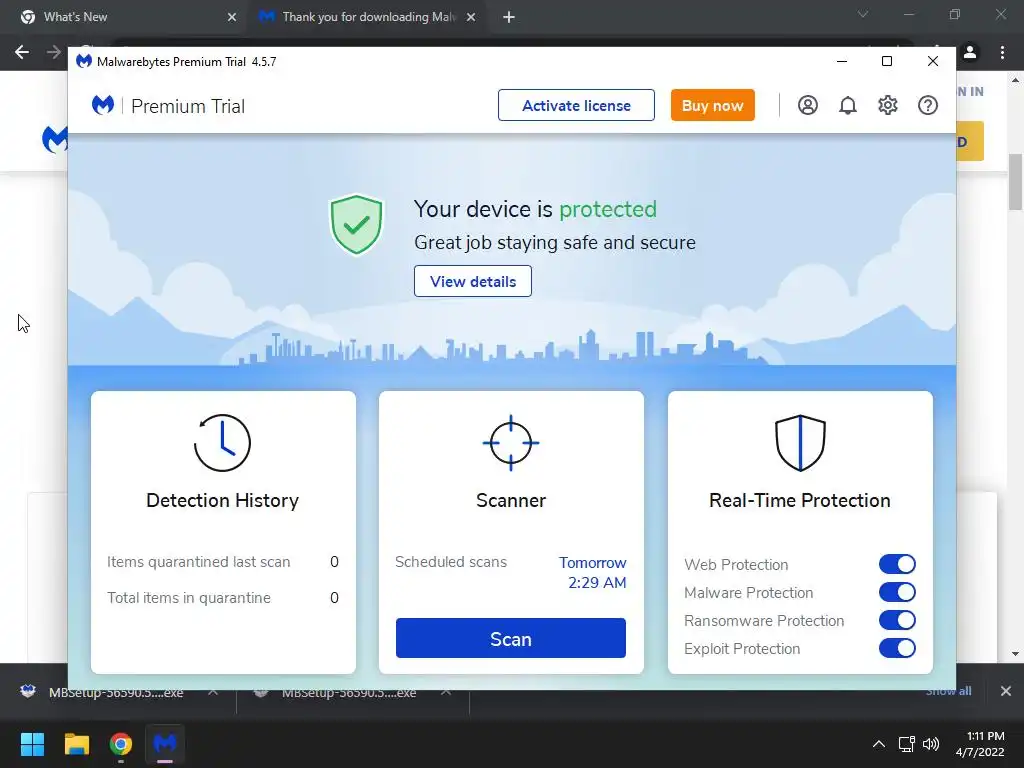
Task: Click the Malware Protection label
Action: click(x=748, y=592)
